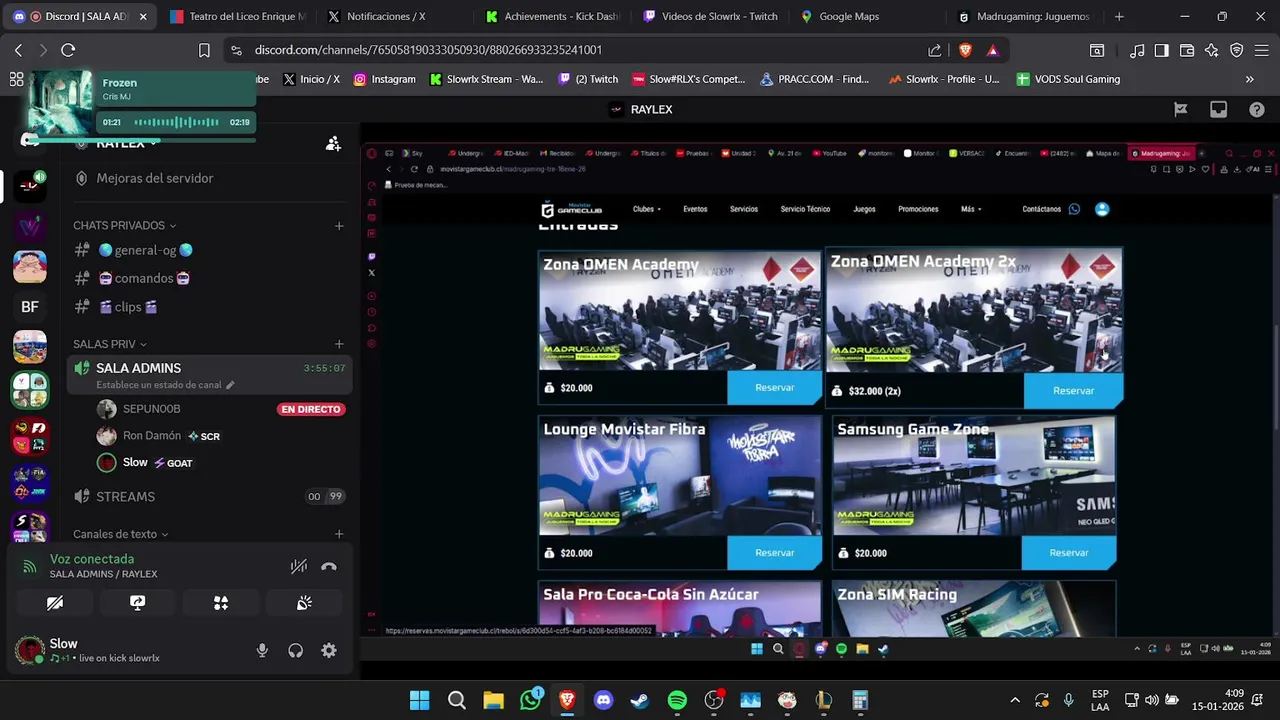Mute the microphone in Discord
Image resolution: width=1280 pixels, height=720 pixels.
pos(262,650)
